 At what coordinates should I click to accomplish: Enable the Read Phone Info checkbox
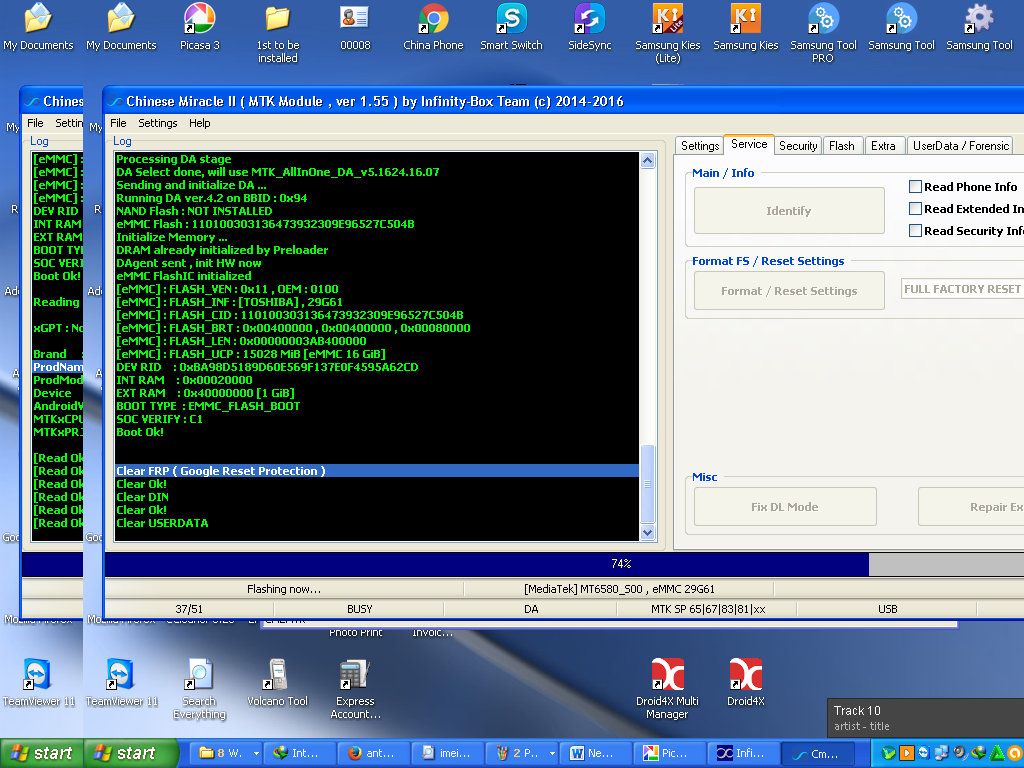pyautogui.click(x=915, y=187)
